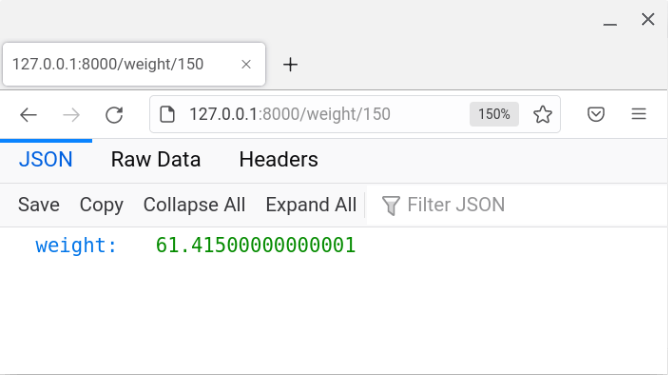Screen dimensions: 668x375
Task: Go back using the back arrow
Action: 29,115
